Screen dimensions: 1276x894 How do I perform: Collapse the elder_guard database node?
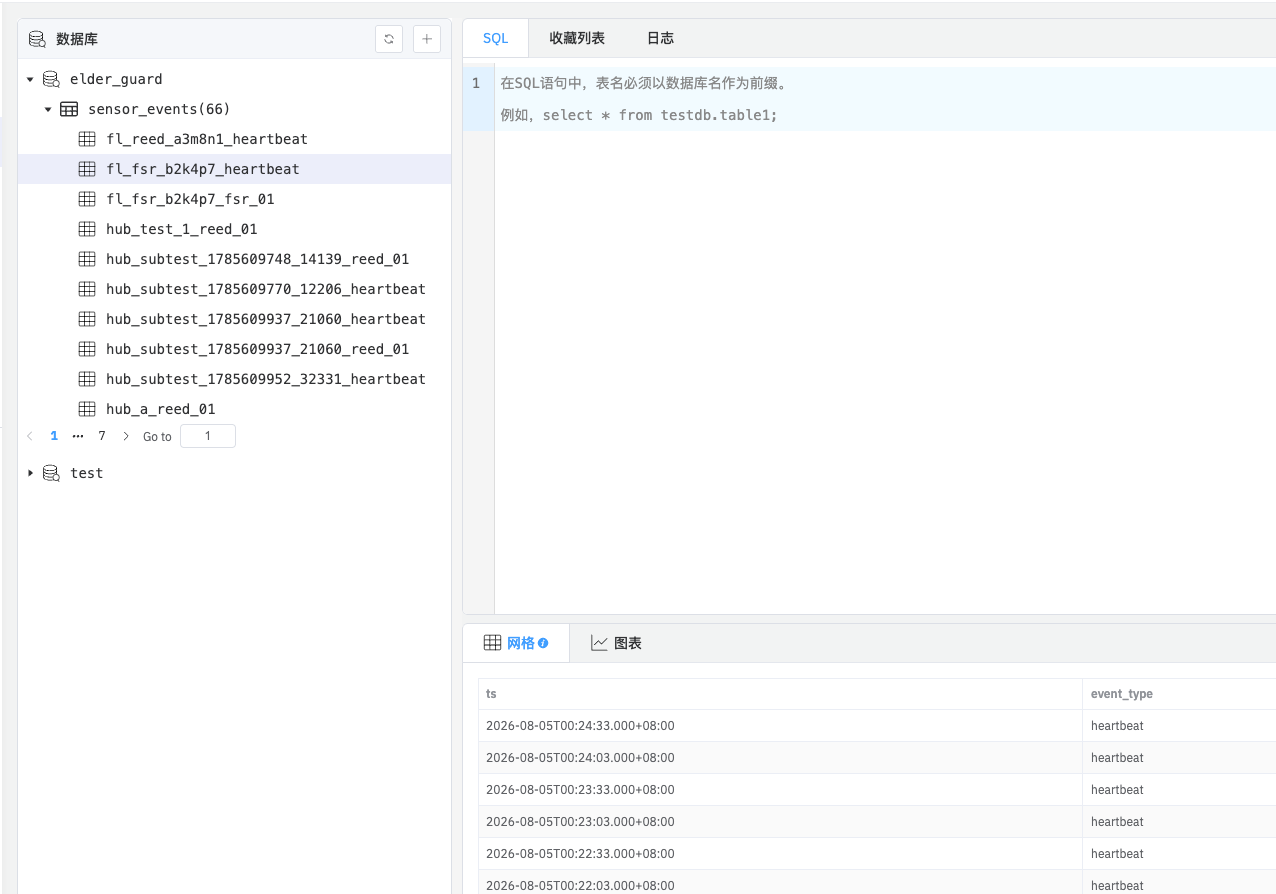tap(30, 79)
